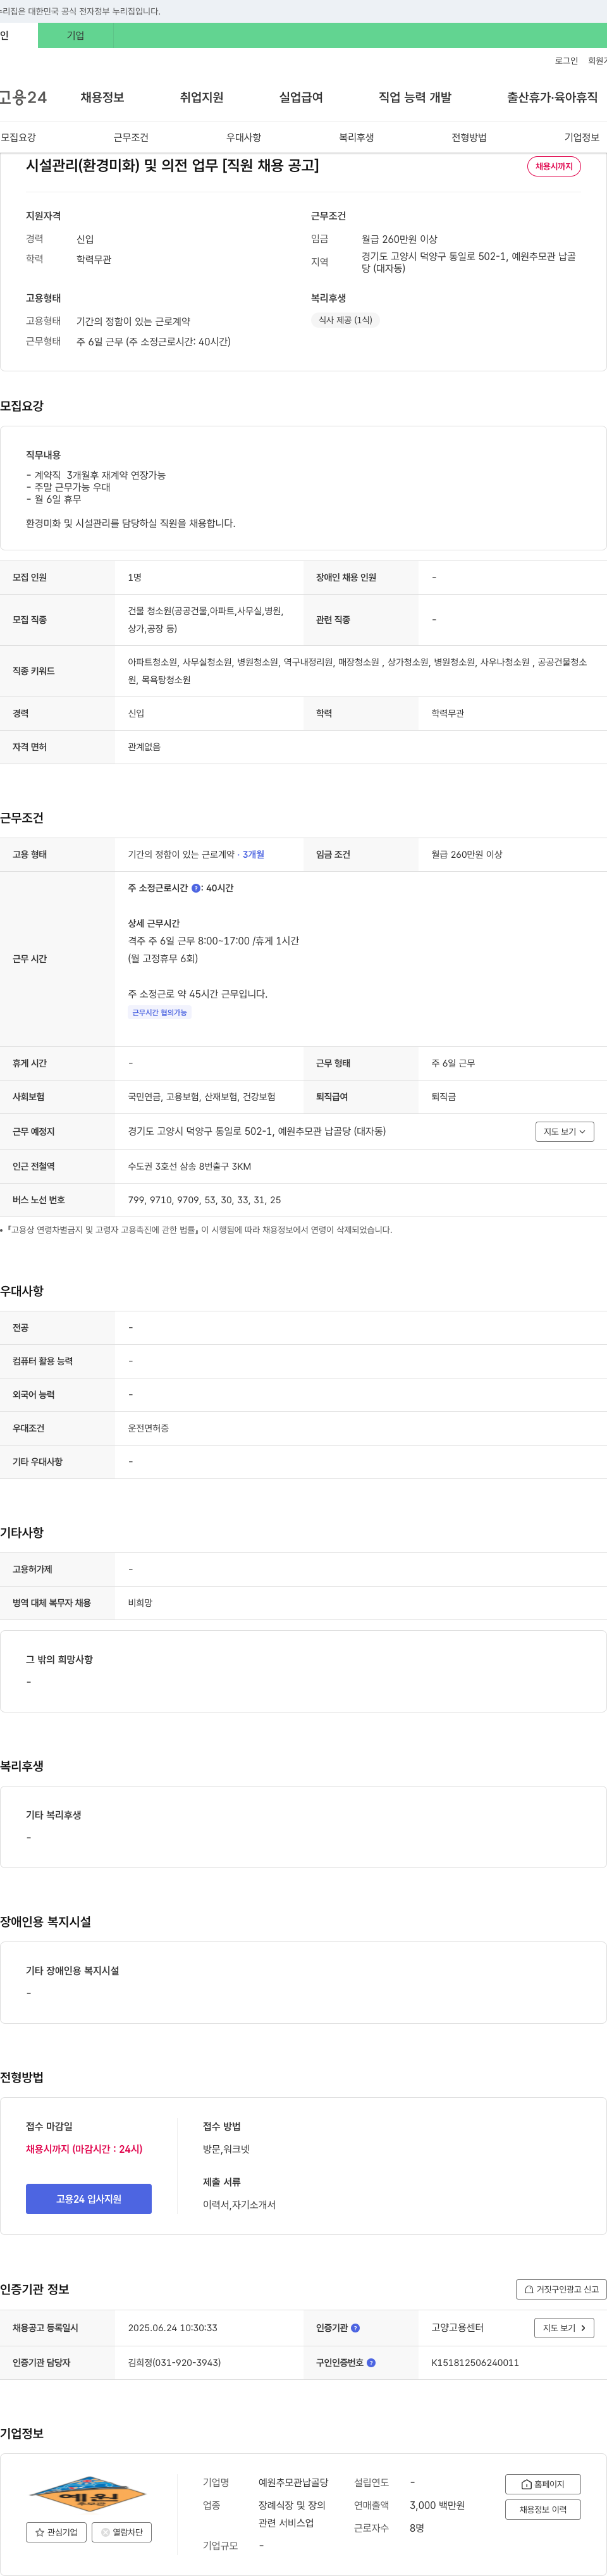Click the 고용24 입사지원 button
607x2576 pixels.
pyautogui.click(x=89, y=2199)
